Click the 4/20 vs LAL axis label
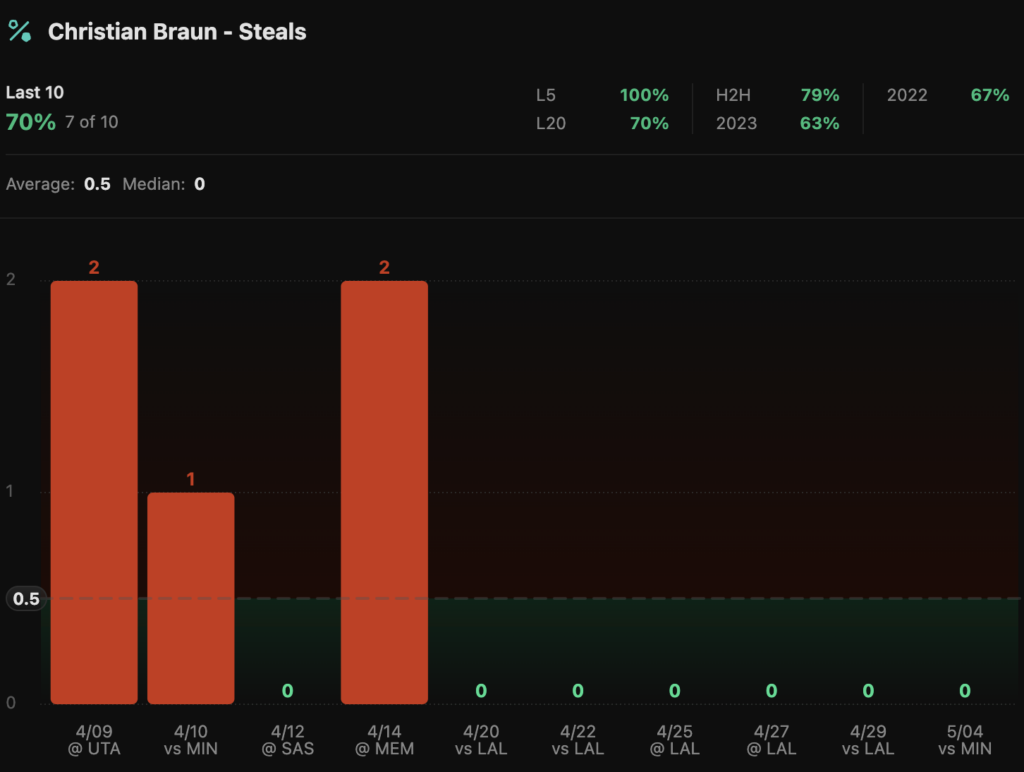Viewport: 1024px width, 772px height. (x=481, y=740)
